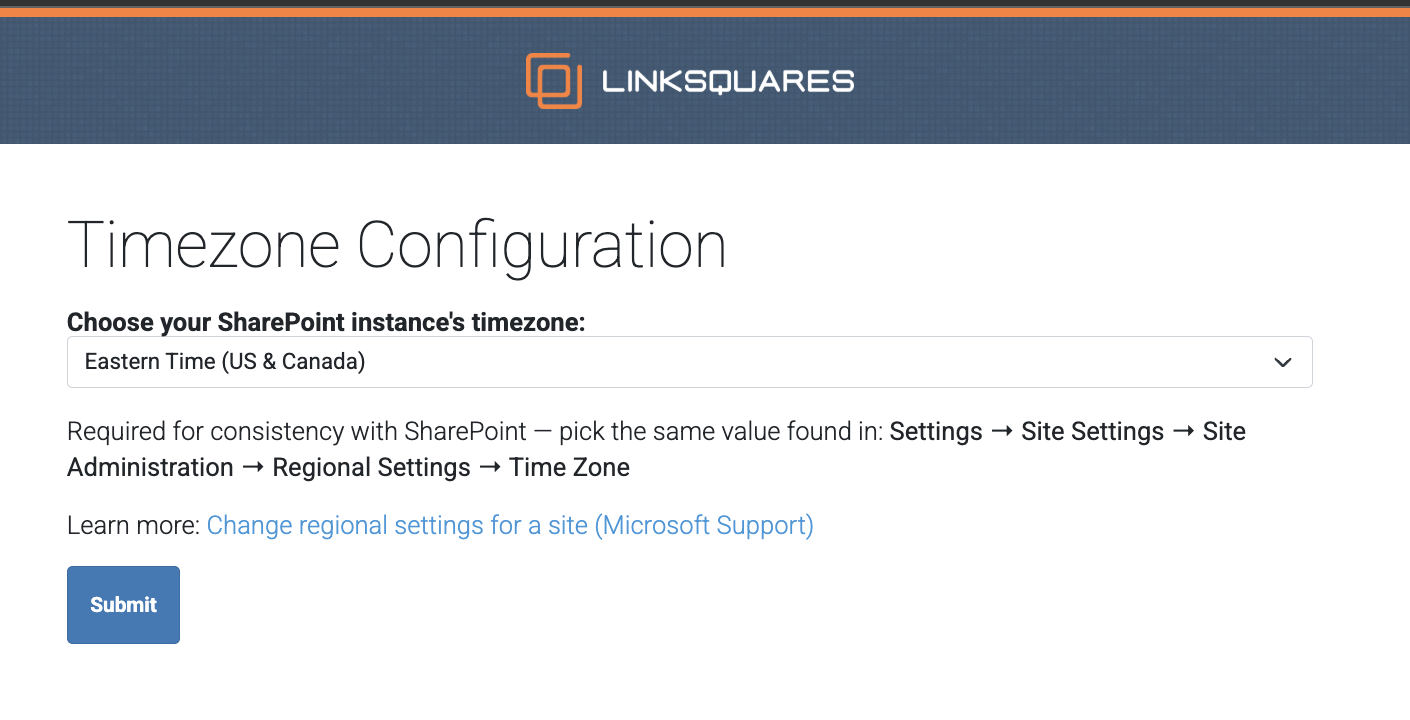This screenshot has width=1410, height=720.
Task: Click the Required for consistency with SharePoint text
Action: [x=297, y=432]
